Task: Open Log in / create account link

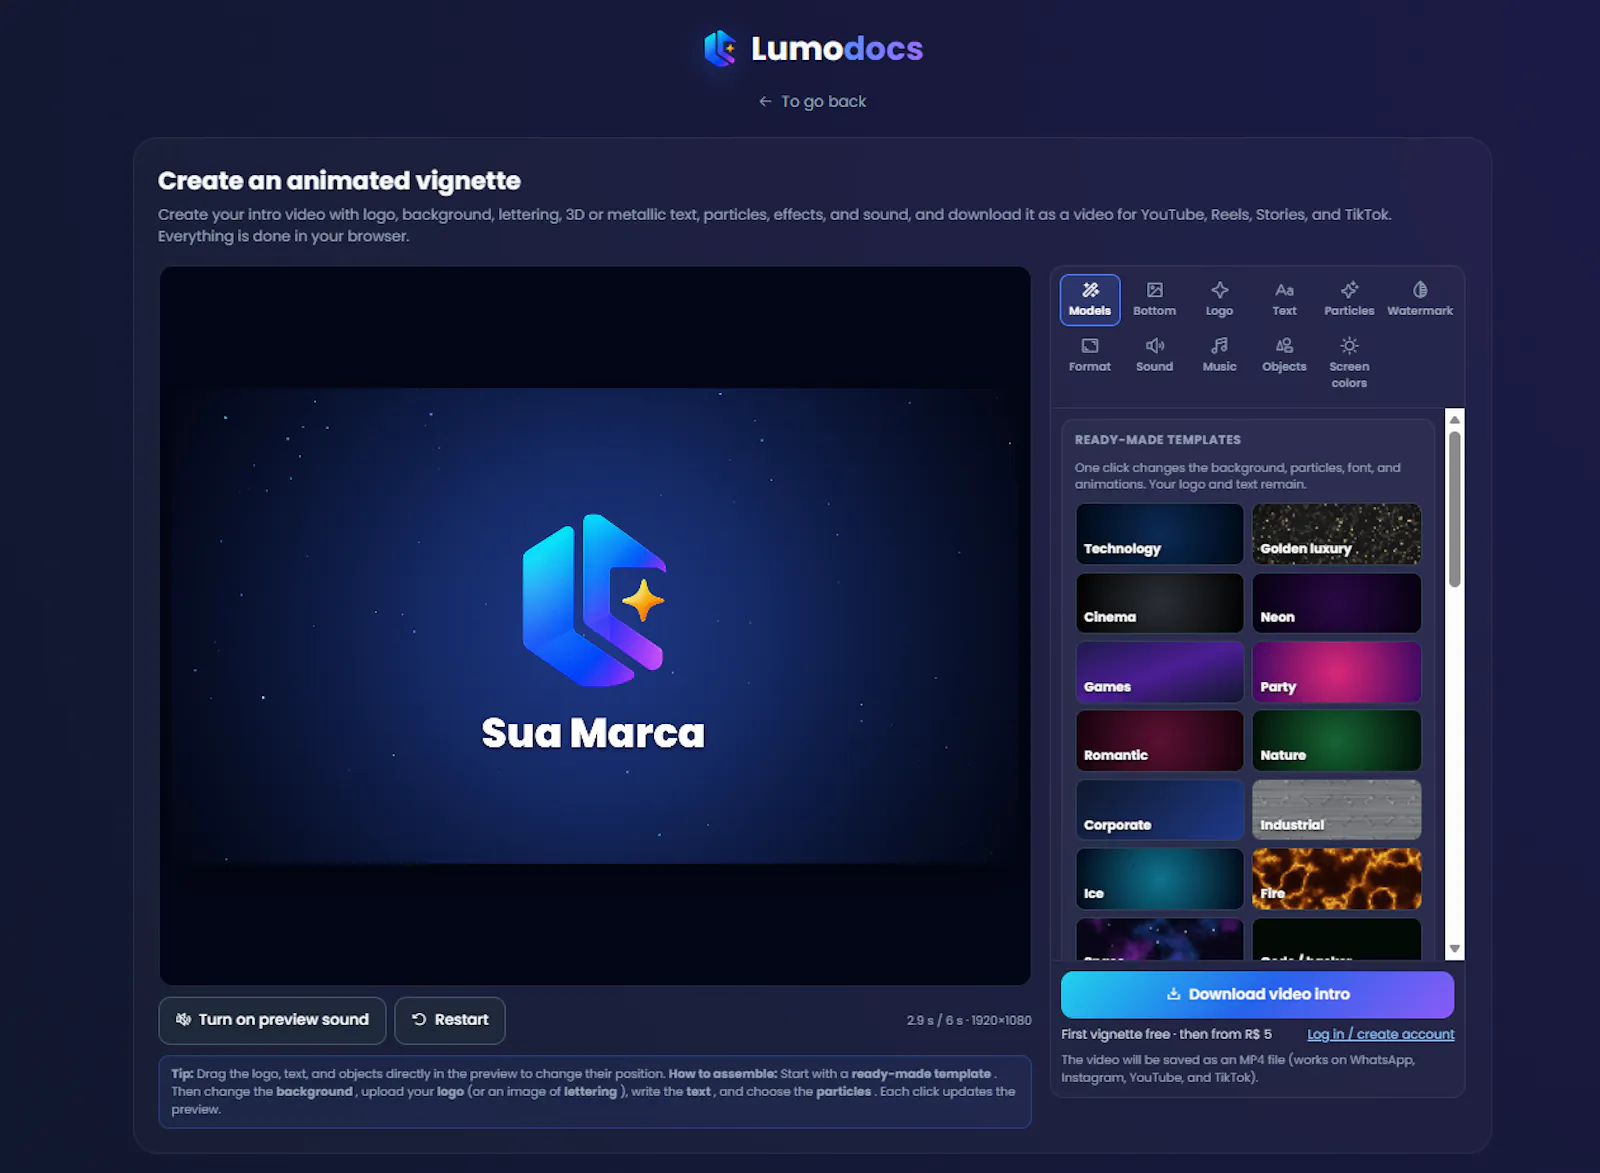Action: click(x=1380, y=1034)
